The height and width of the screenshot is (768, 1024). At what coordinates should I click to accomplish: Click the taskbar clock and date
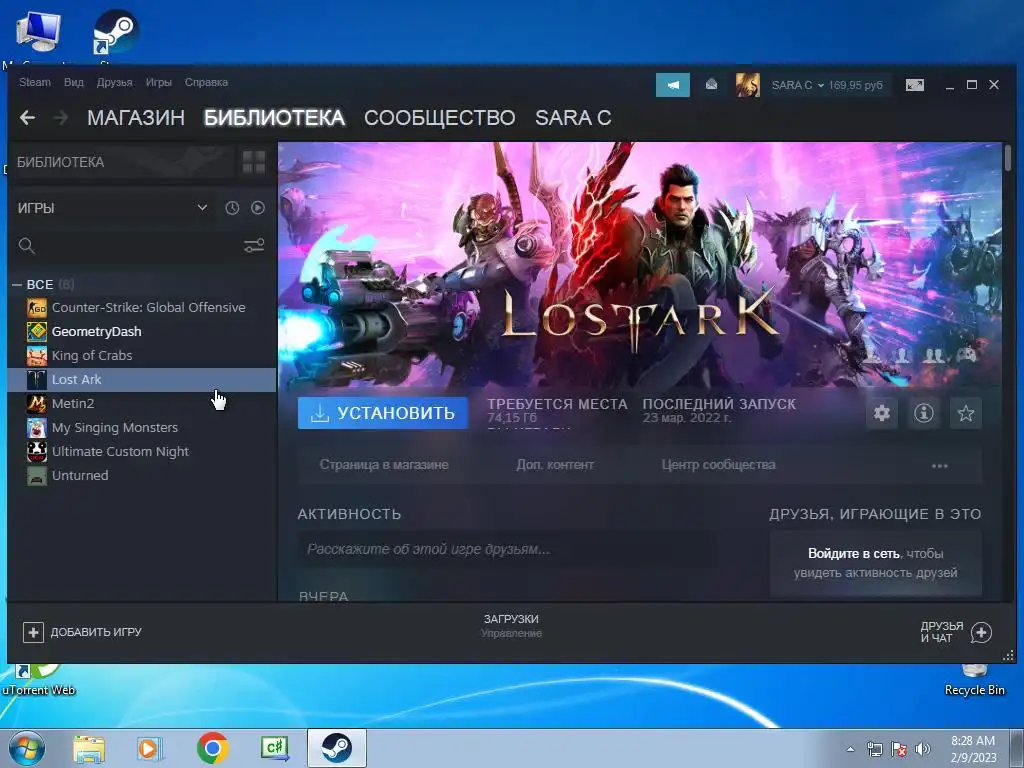(973, 749)
